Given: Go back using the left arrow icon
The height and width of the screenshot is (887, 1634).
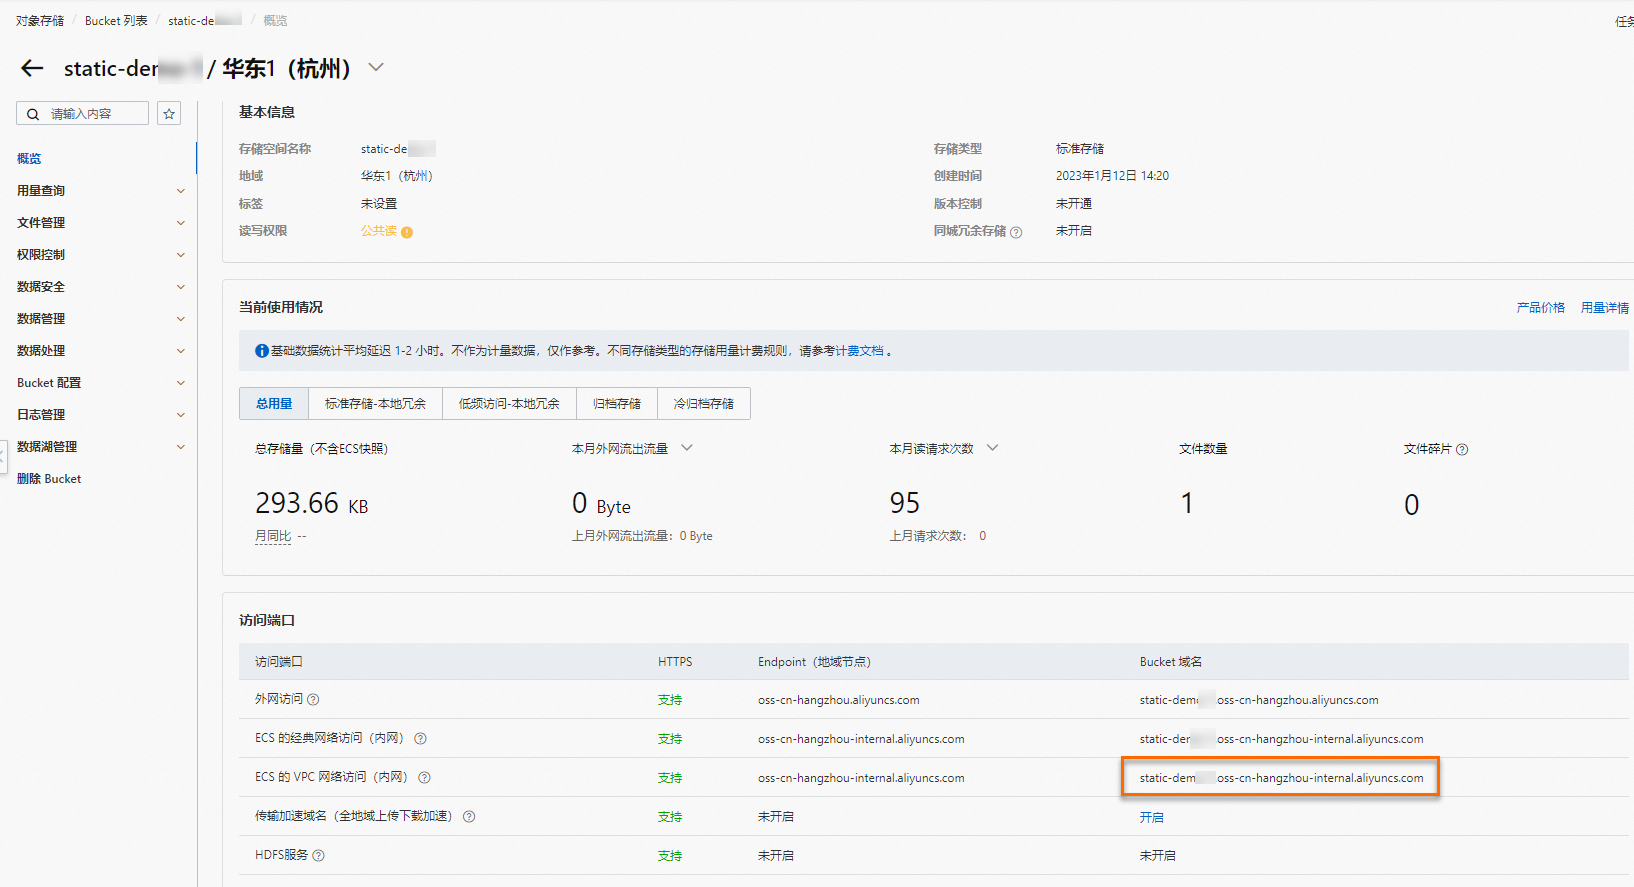Looking at the screenshot, I should (32, 68).
